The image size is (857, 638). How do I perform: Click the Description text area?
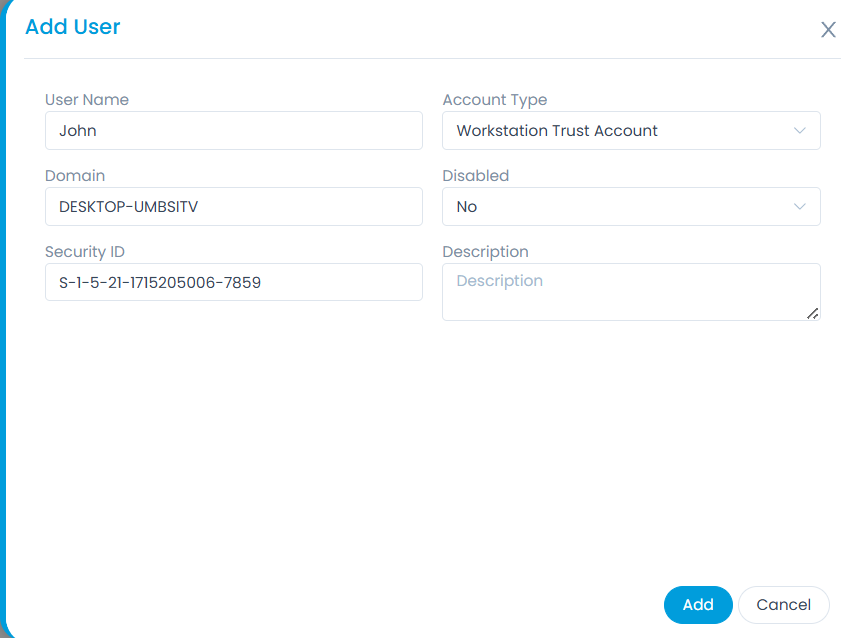point(631,291)
